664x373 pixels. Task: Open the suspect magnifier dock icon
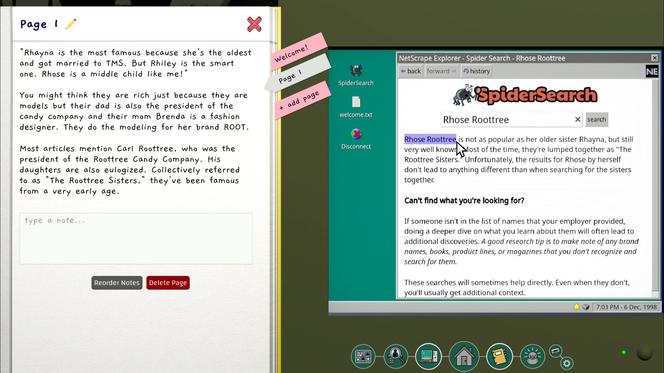click(x=396, y=356)
